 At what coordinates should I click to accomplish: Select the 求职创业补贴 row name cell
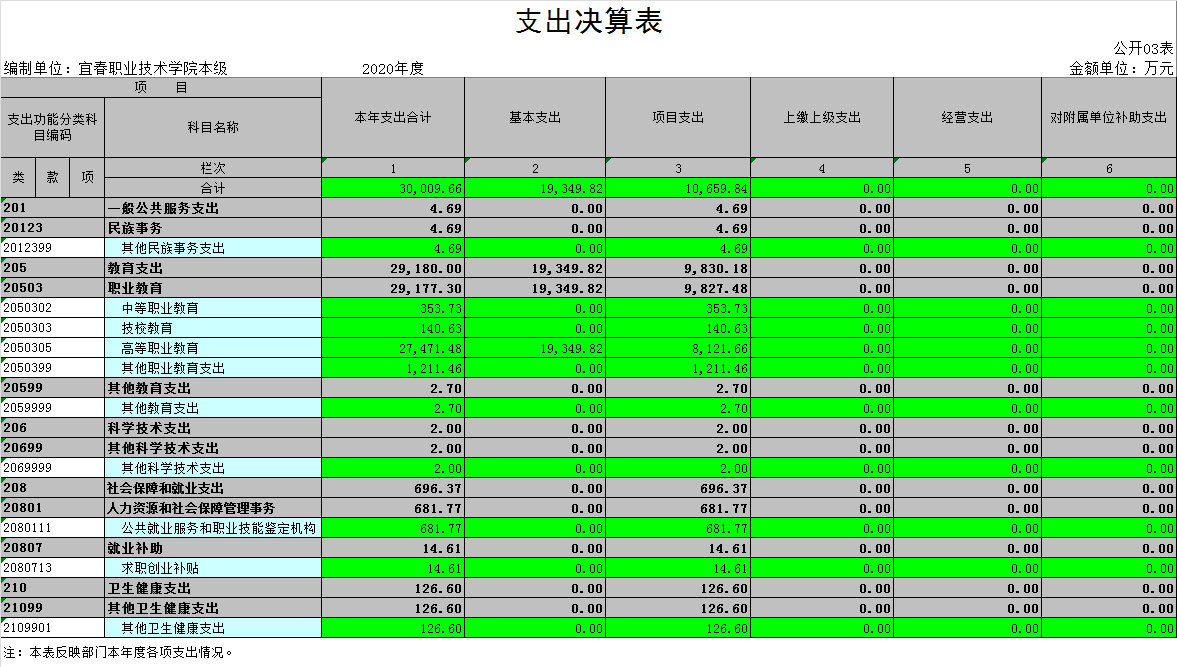212,568
